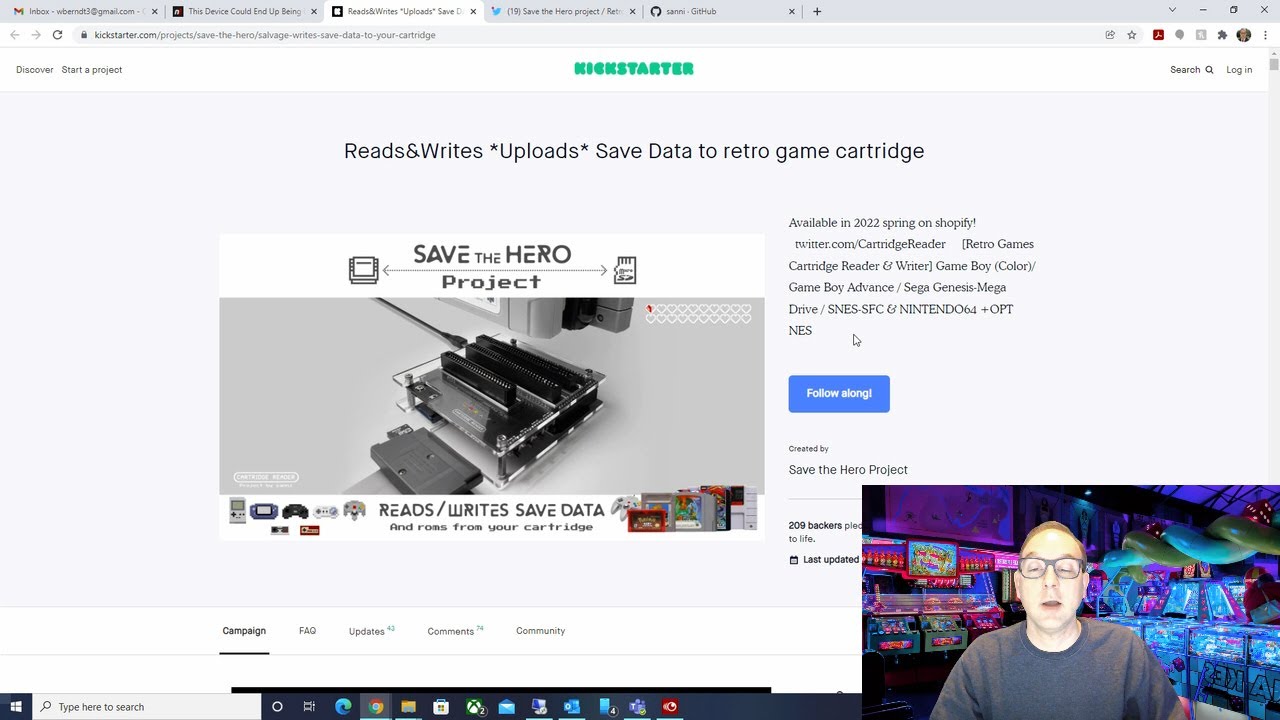Image resolution: width=1280 pixels, height=720 pixels.
Task: Close the Gmail Inbox tab
Action: (154, 12)
